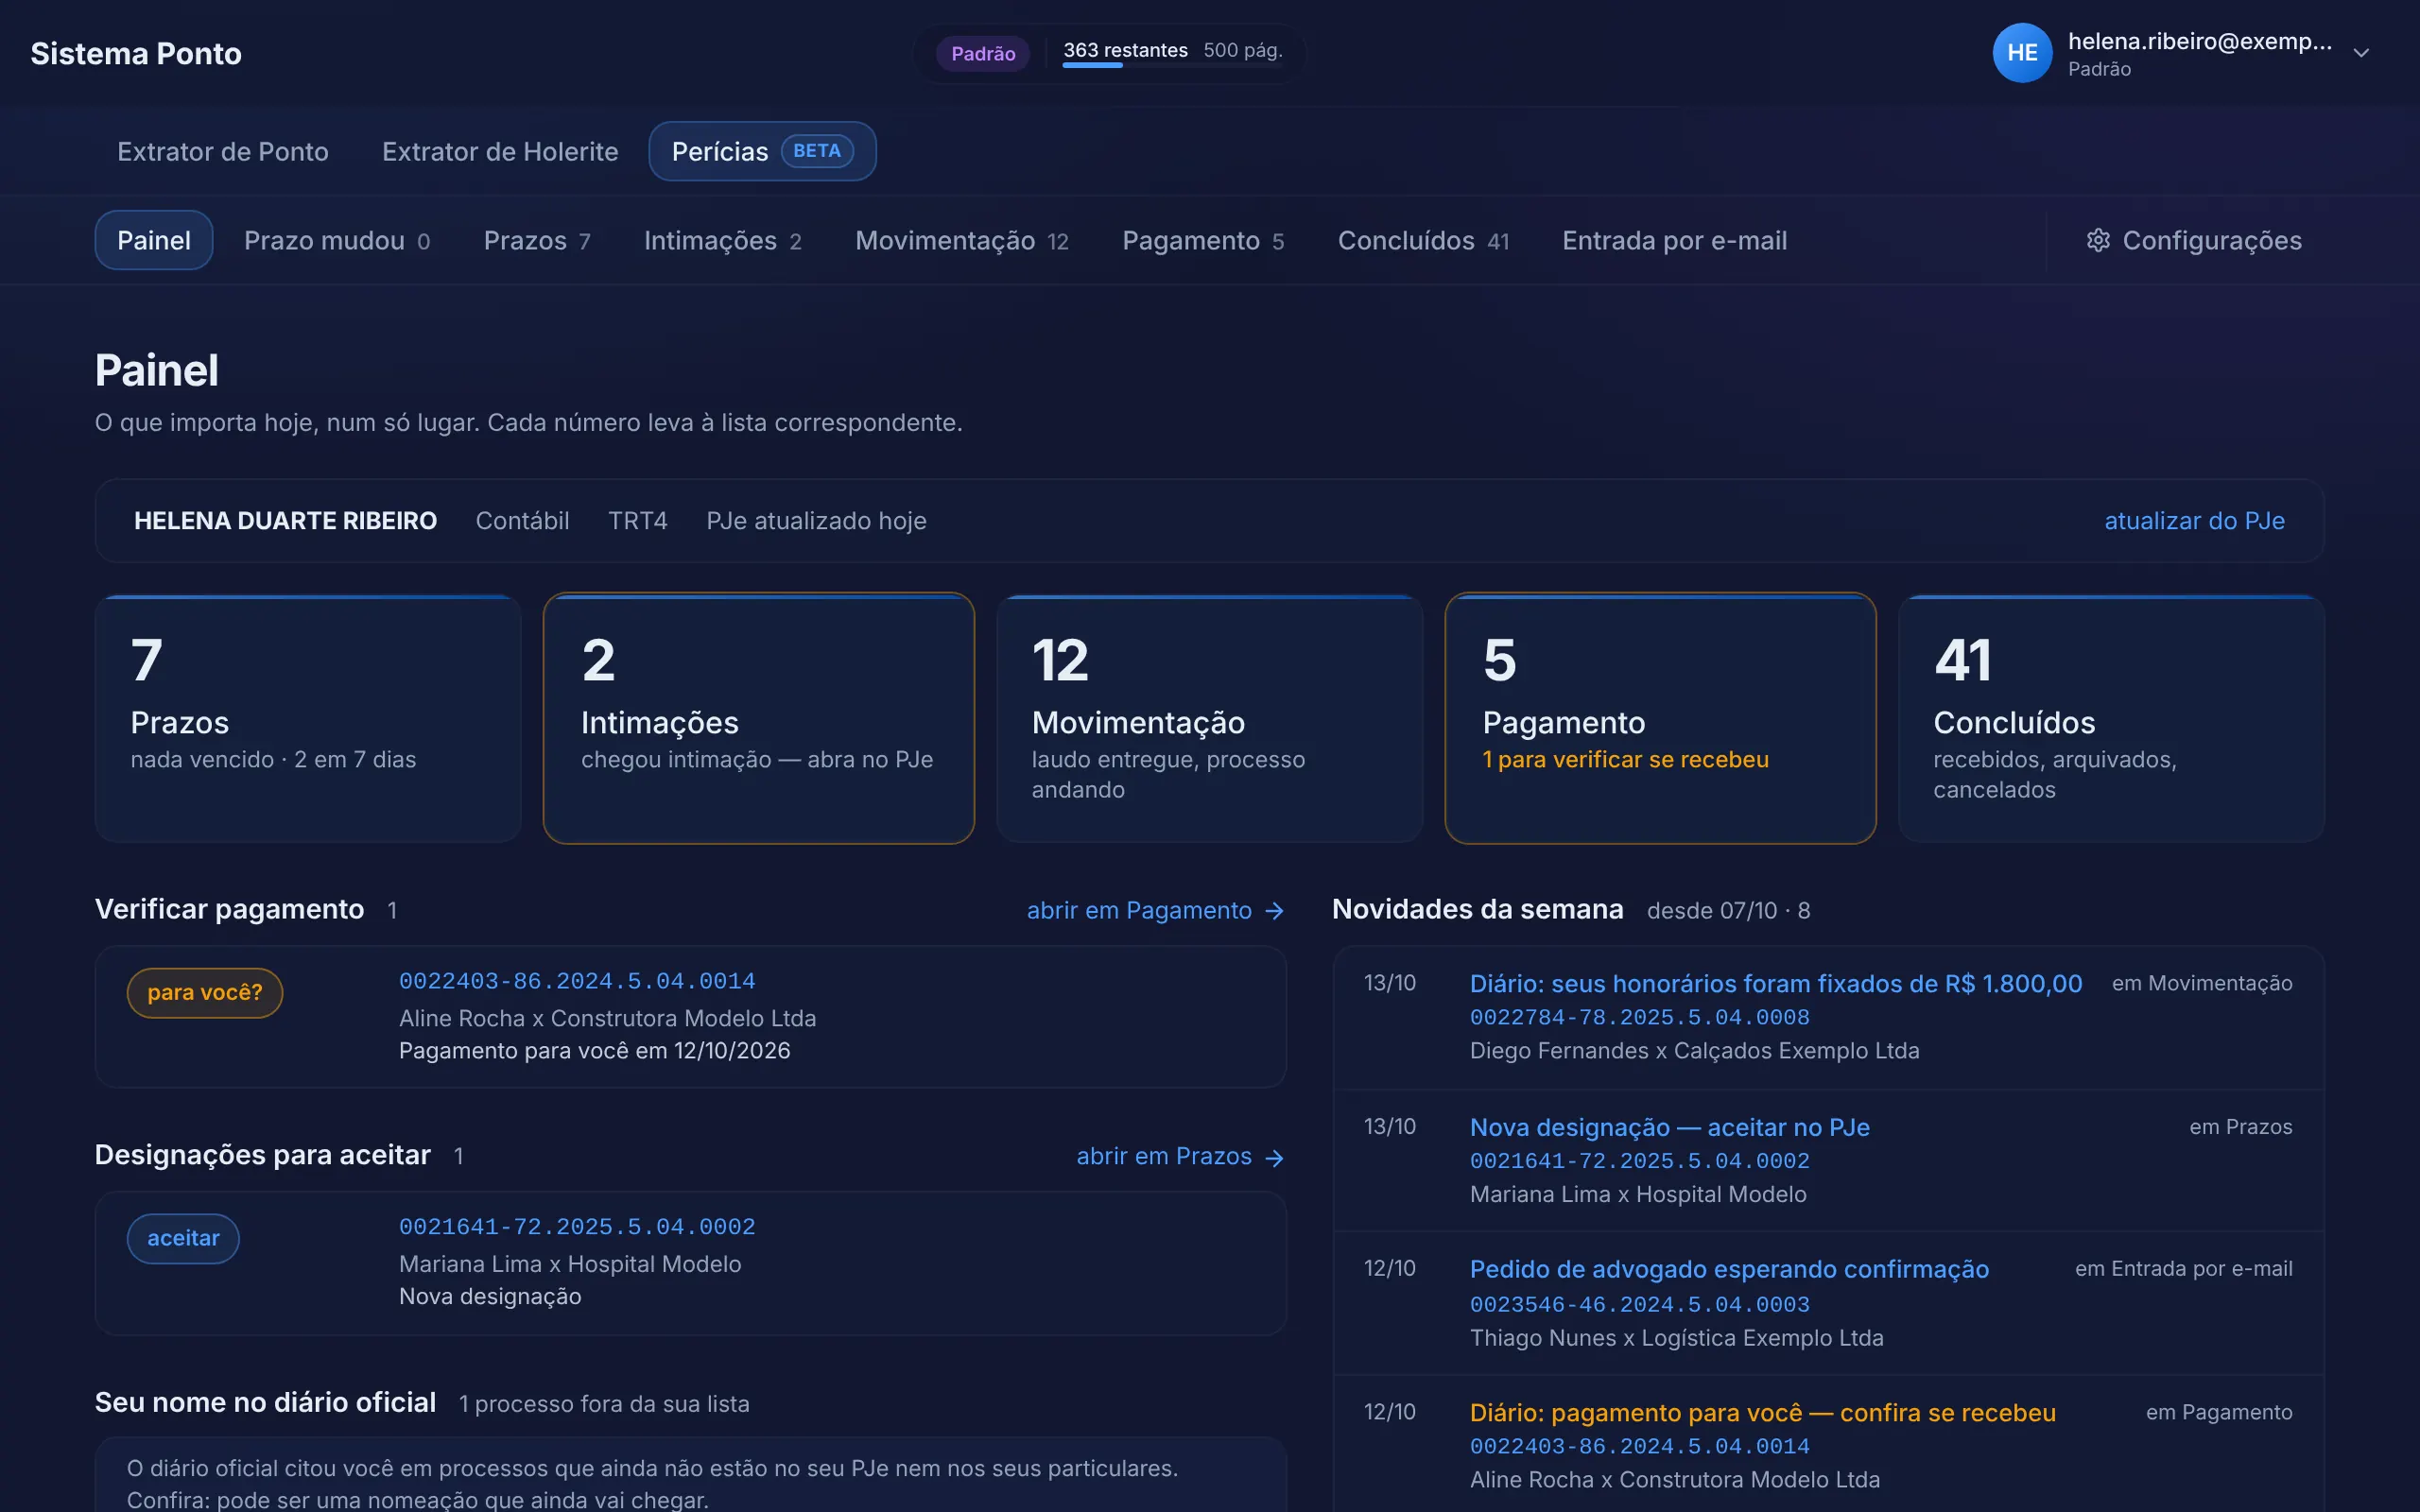Click the HE user avatar
The width and height of the screenshot is (2420, 1512).
pos(2022,53)
